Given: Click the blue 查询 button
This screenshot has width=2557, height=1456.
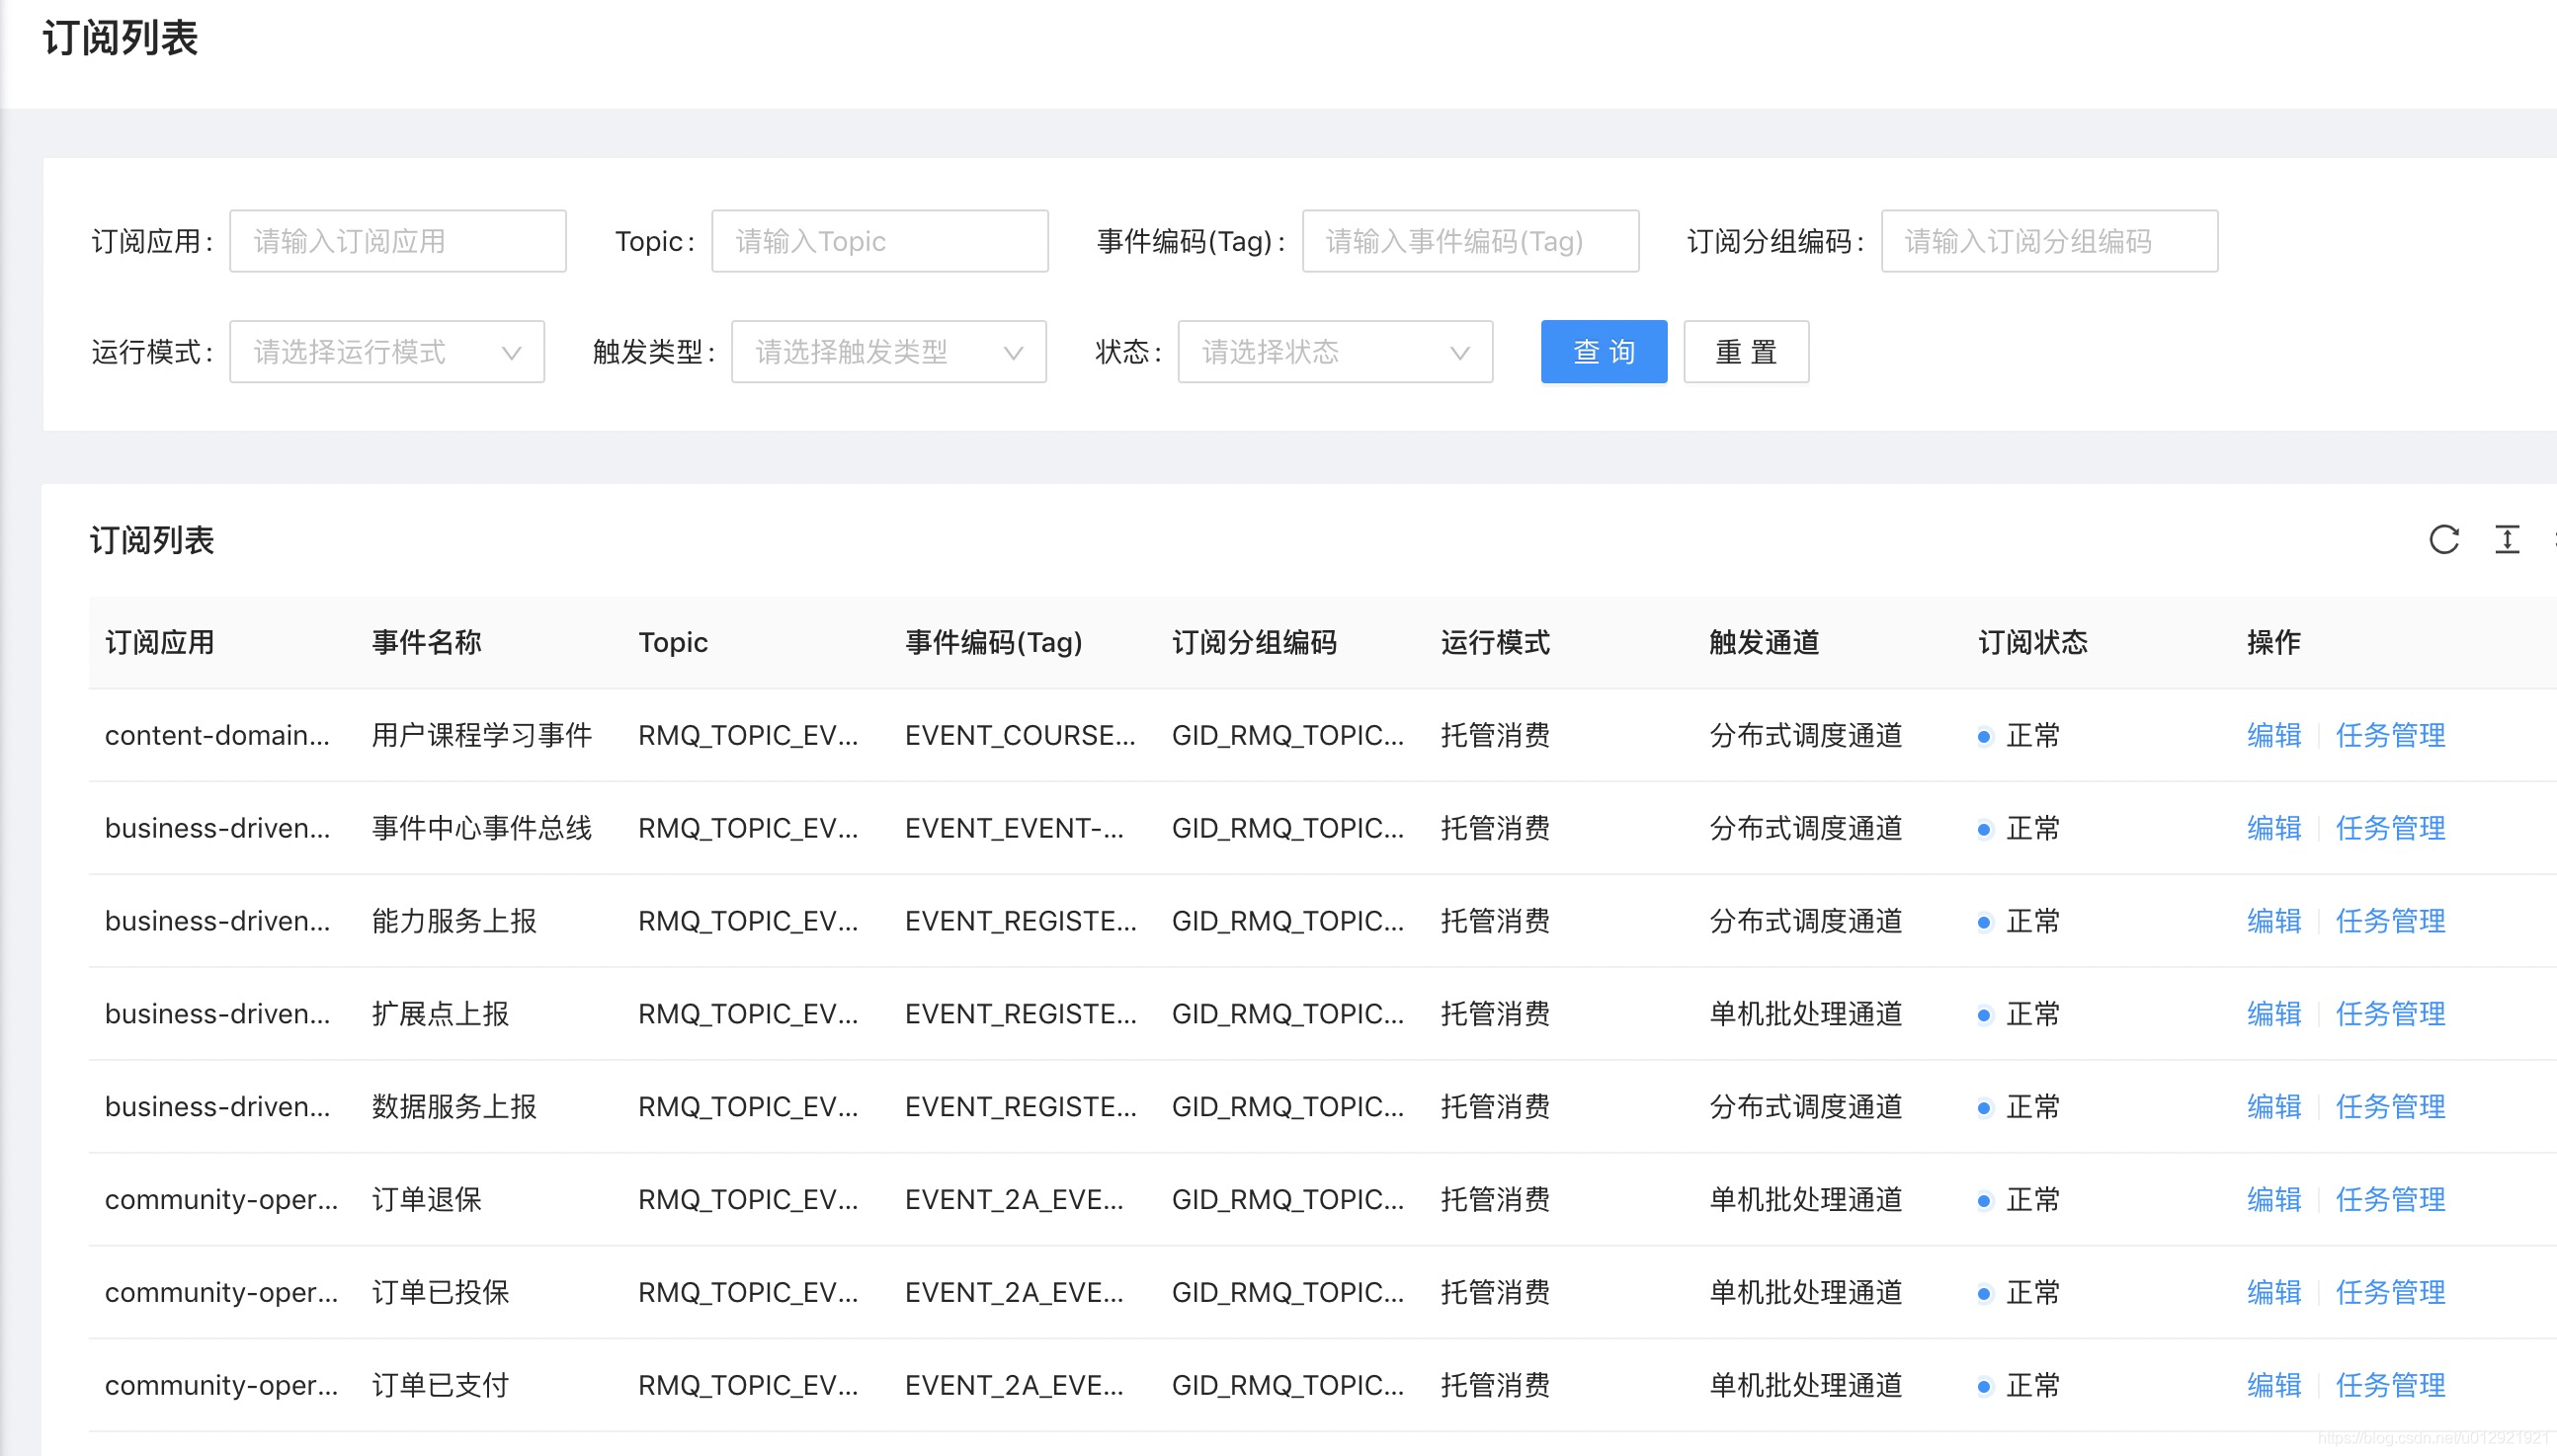Looking at the screenshot, I should (x=1603, y=352).
